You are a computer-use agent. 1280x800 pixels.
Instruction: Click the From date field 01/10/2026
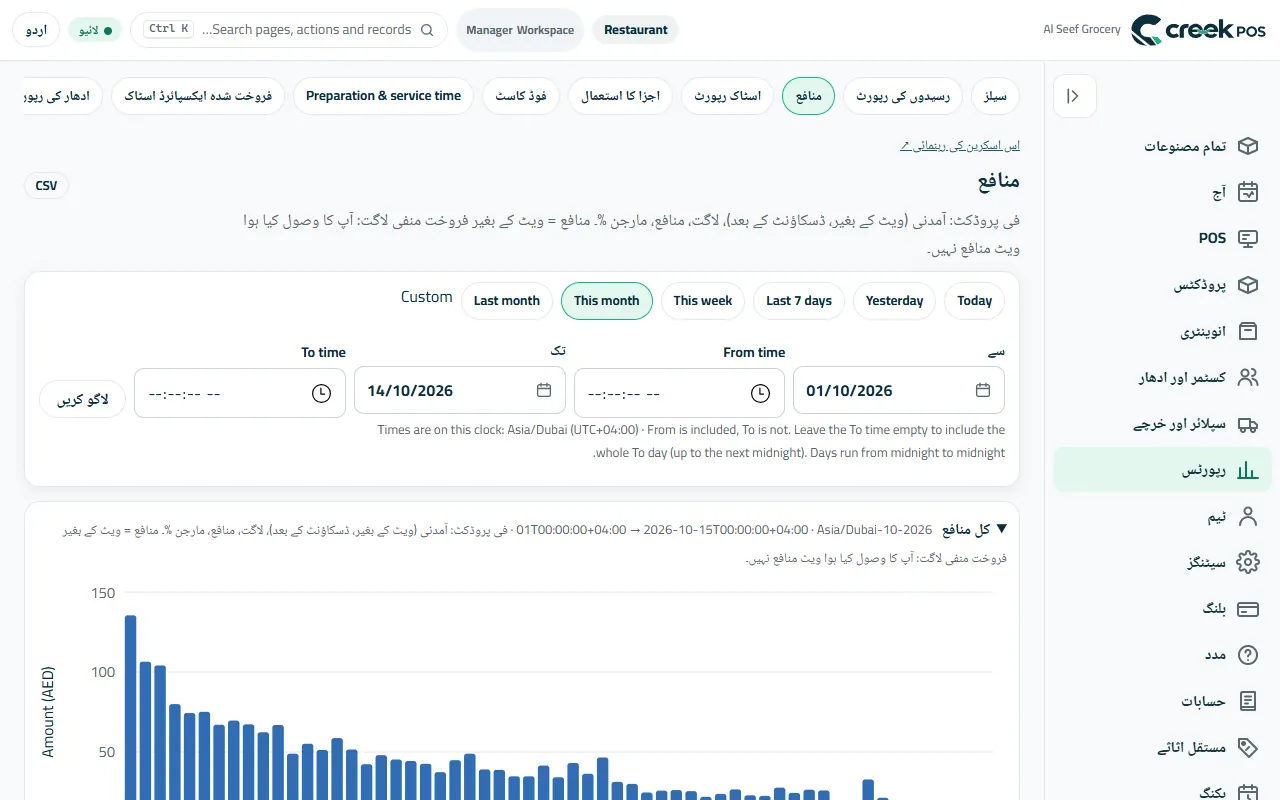click(899, 391)
